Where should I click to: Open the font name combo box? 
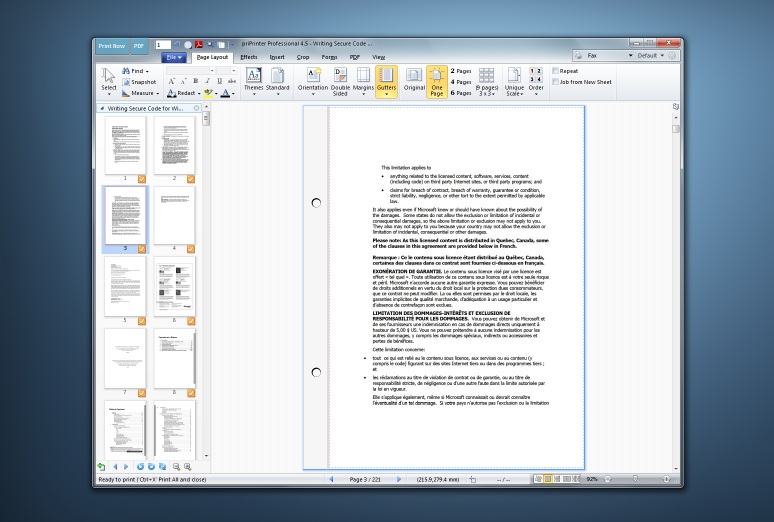click(190, 71)
